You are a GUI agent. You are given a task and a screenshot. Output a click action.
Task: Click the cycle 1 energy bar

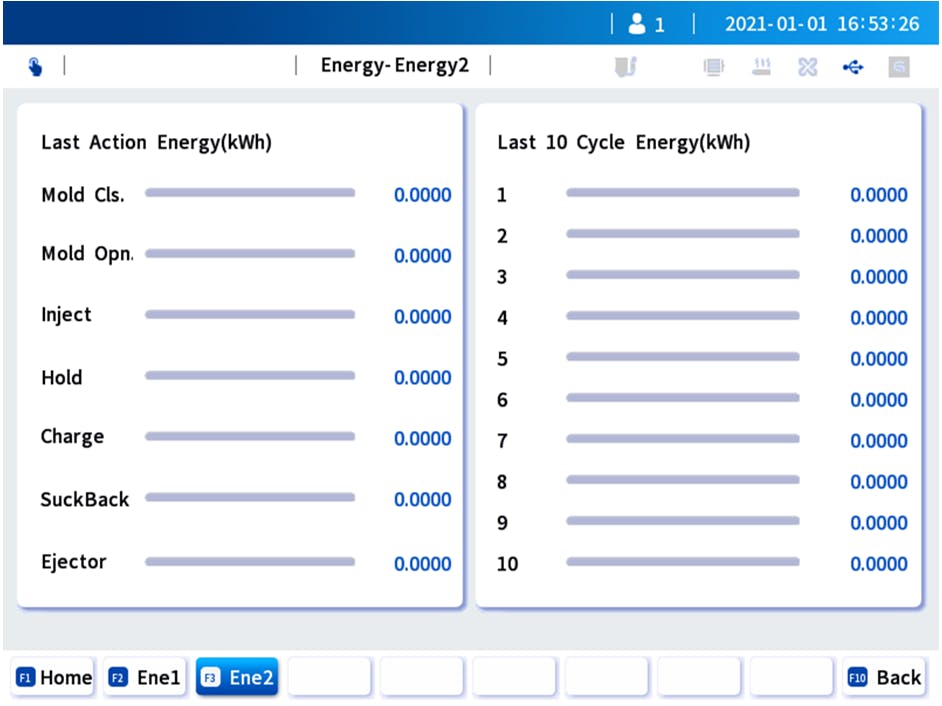pyautogui.click(x=682, y=192)
